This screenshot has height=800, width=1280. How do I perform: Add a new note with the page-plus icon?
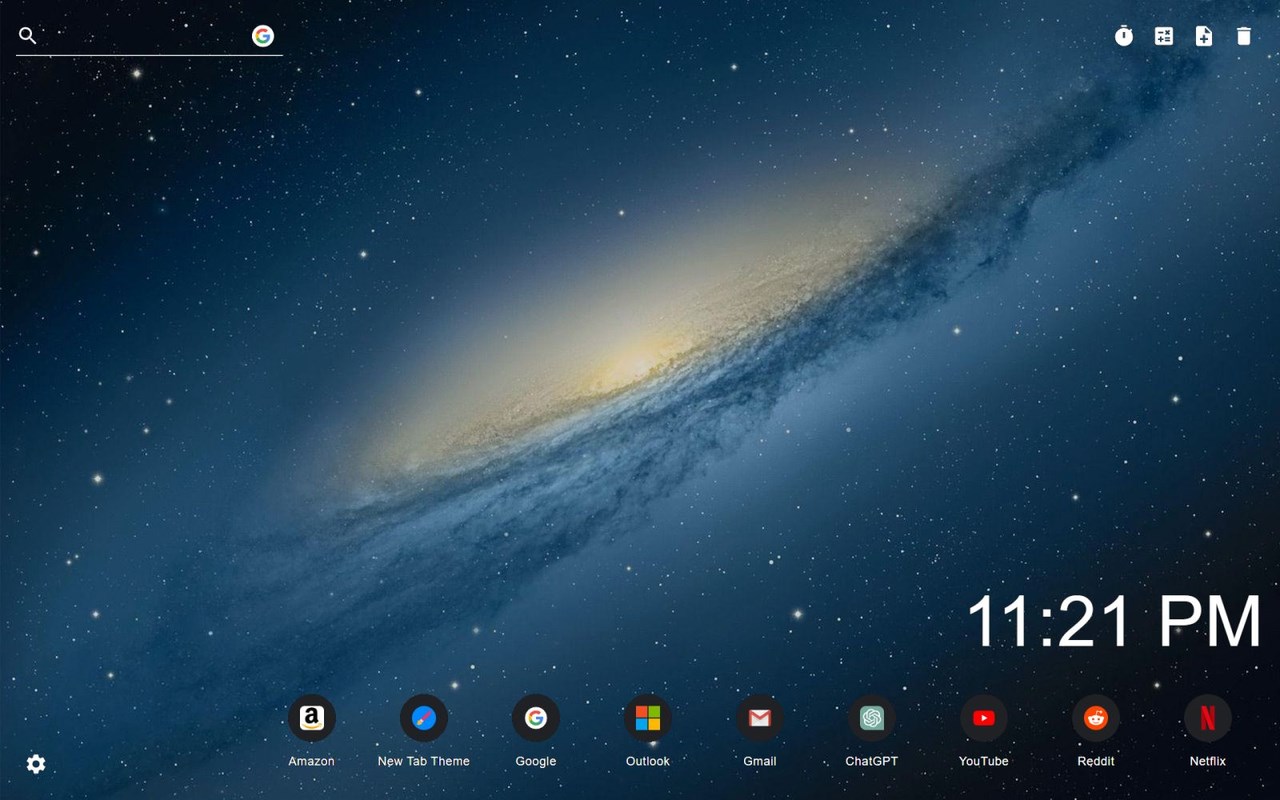coord(1204,36)
